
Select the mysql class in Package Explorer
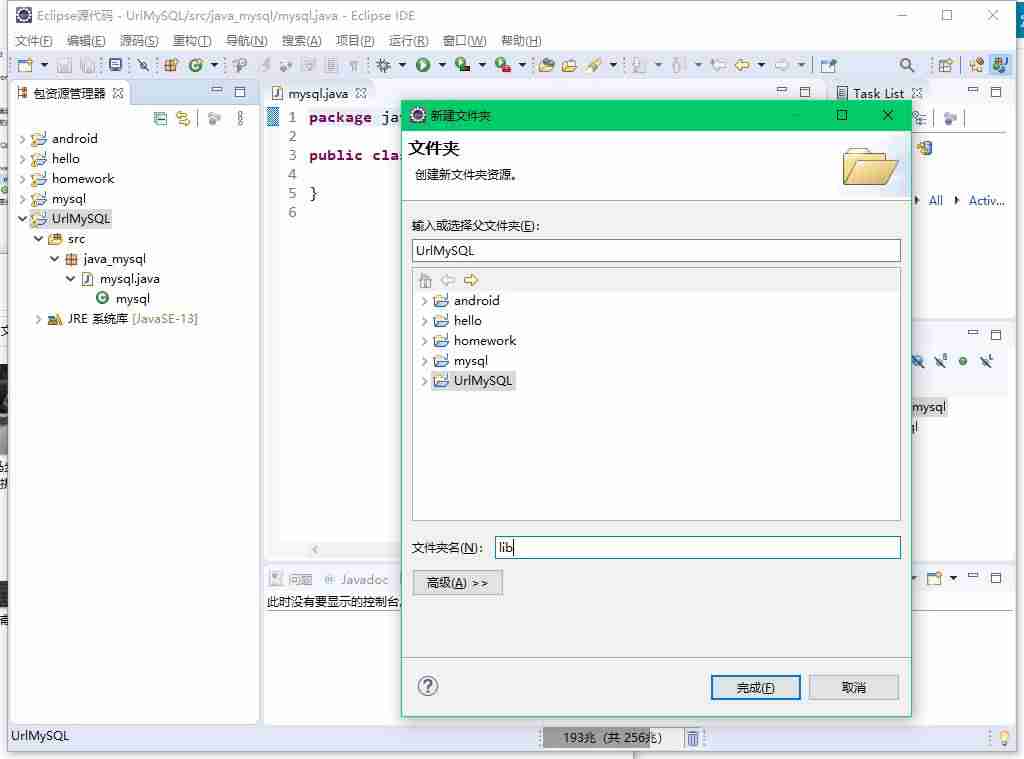coord(133,299)
